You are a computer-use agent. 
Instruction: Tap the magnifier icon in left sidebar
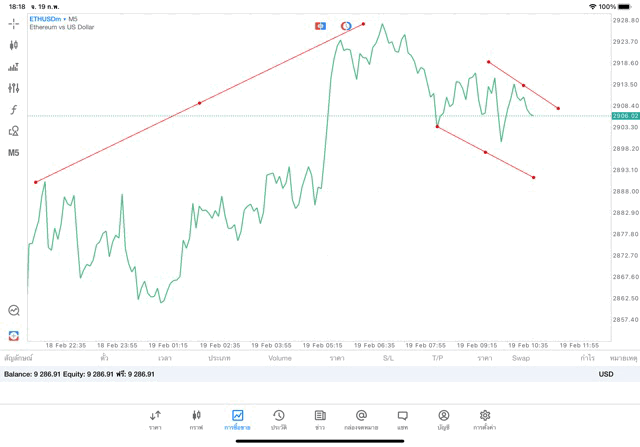pyautogui.click(x=14, y=311)
